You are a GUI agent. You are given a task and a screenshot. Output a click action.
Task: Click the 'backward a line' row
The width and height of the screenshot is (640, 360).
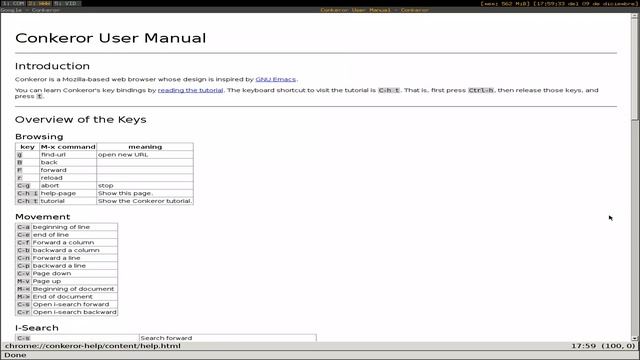tap(67, 266)
